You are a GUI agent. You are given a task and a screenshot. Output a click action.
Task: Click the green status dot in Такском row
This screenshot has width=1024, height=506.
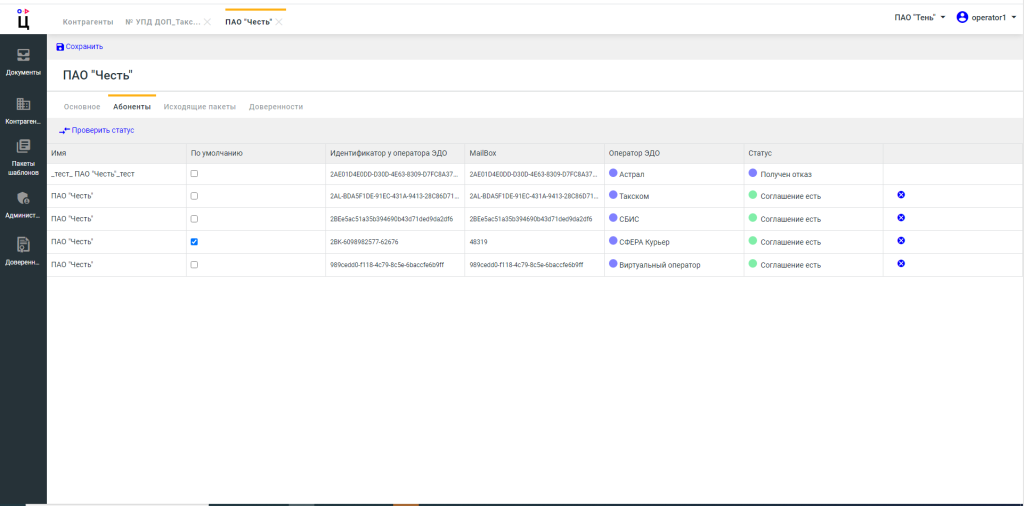[753, 195]
